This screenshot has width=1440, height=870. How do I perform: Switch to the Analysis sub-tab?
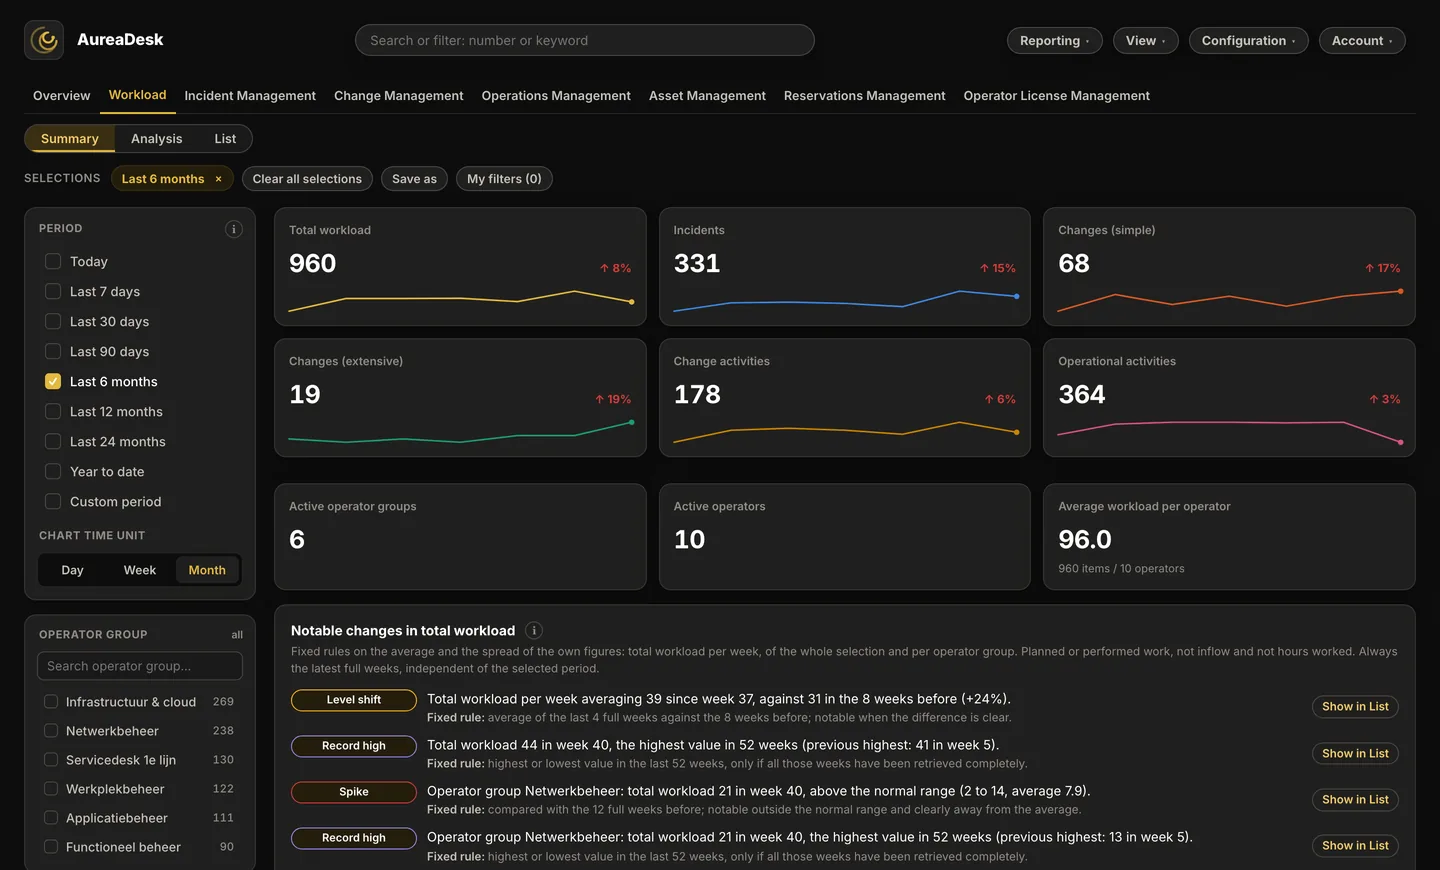pyautogui.click(x=156, y=139)
